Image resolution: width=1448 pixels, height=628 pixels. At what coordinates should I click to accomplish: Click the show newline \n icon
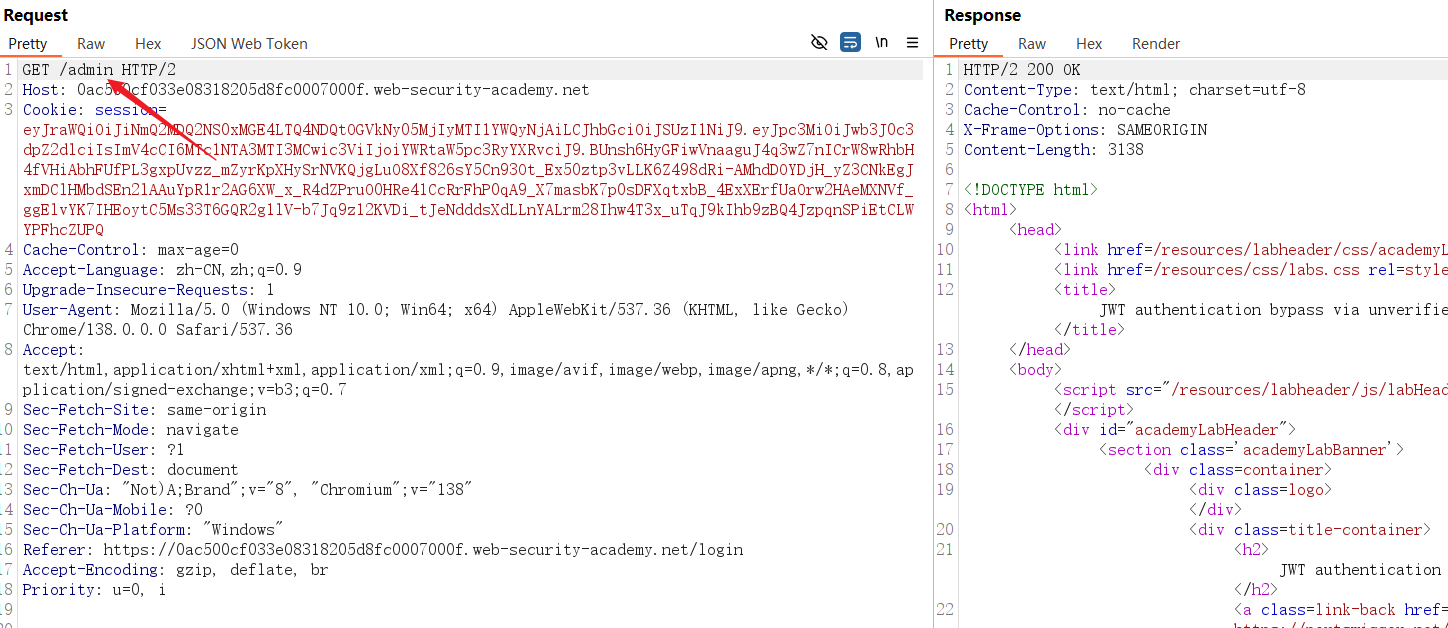(x=881, y=42)
